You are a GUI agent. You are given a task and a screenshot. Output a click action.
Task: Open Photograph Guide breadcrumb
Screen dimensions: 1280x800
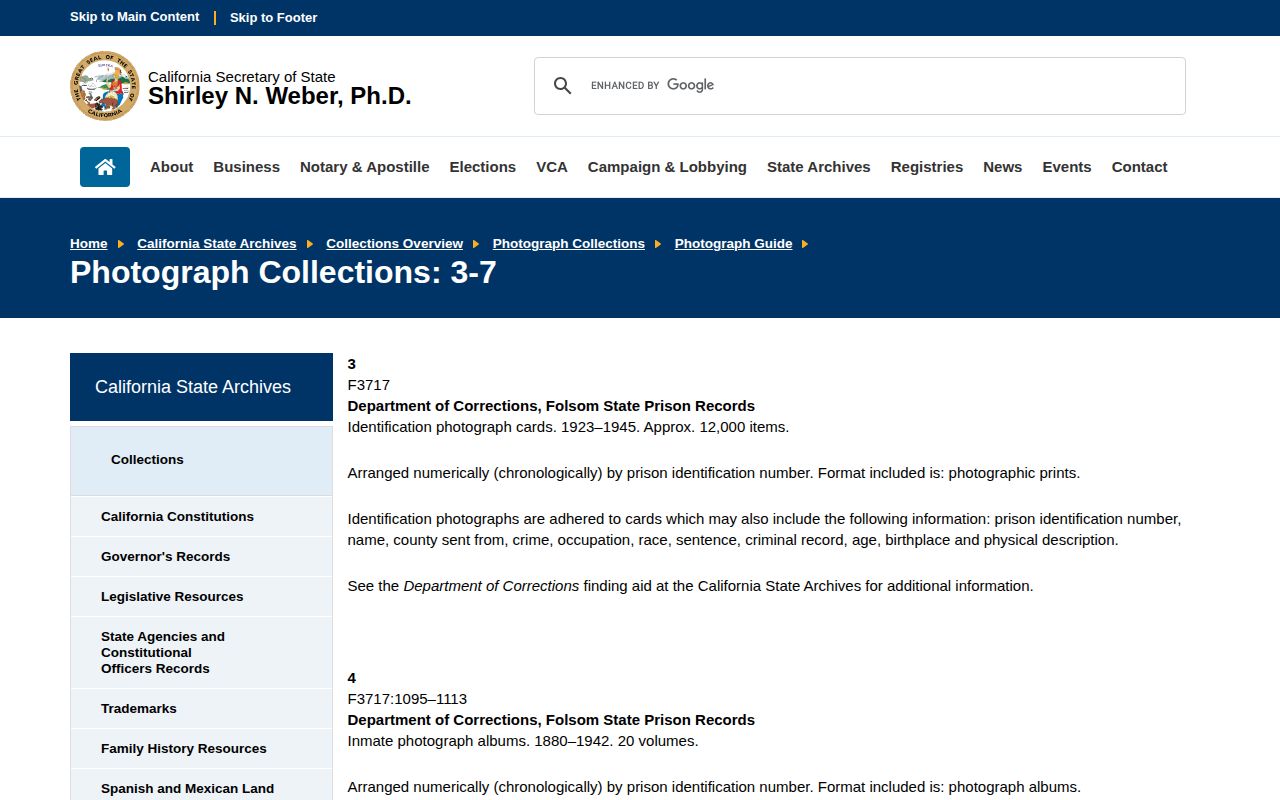733,243
